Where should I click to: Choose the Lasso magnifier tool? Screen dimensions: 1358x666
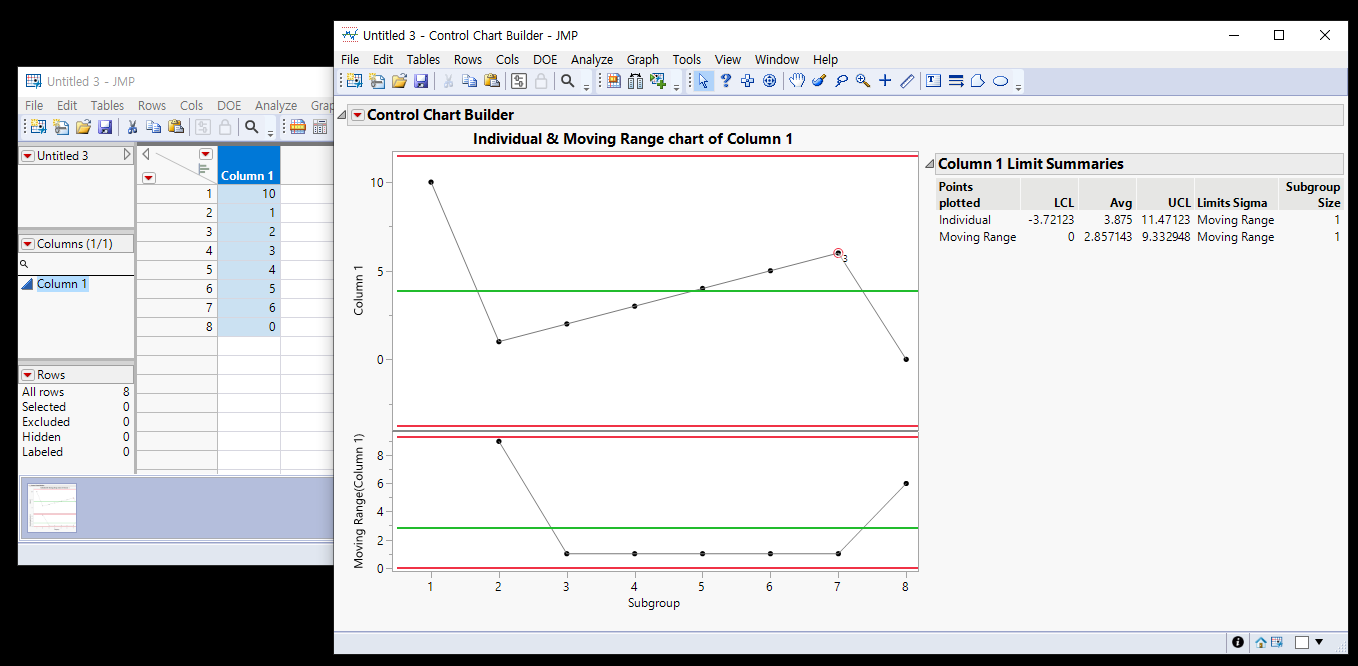[841, 80]
